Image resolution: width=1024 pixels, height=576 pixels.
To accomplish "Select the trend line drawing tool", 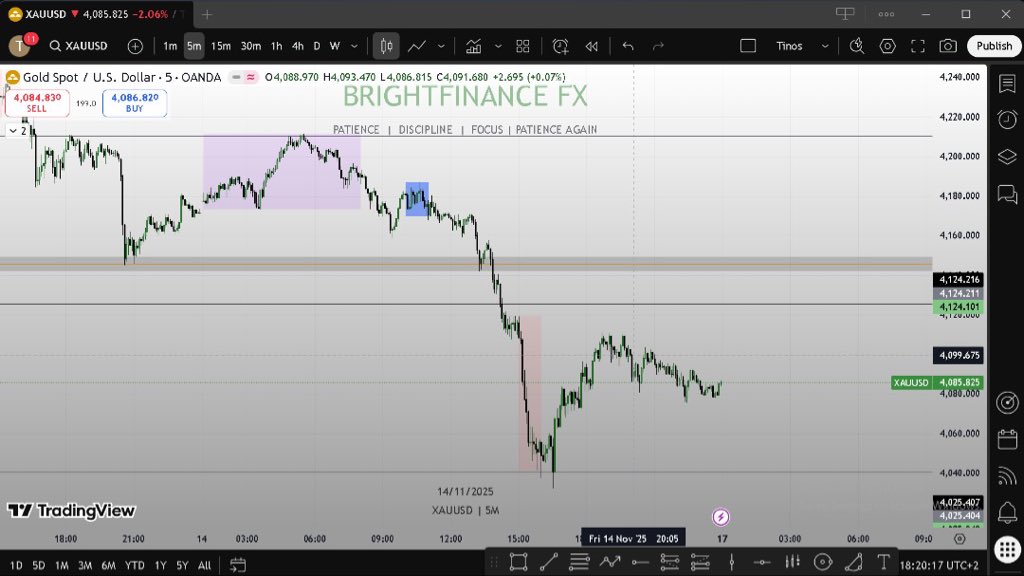I will (x=549, y=562).
